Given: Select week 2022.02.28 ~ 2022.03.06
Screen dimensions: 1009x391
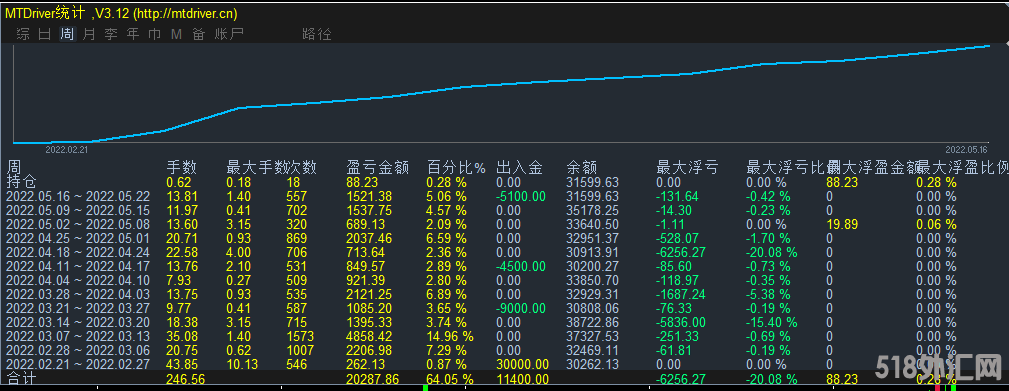Looking at the screenshot, I should coord(78,350).
